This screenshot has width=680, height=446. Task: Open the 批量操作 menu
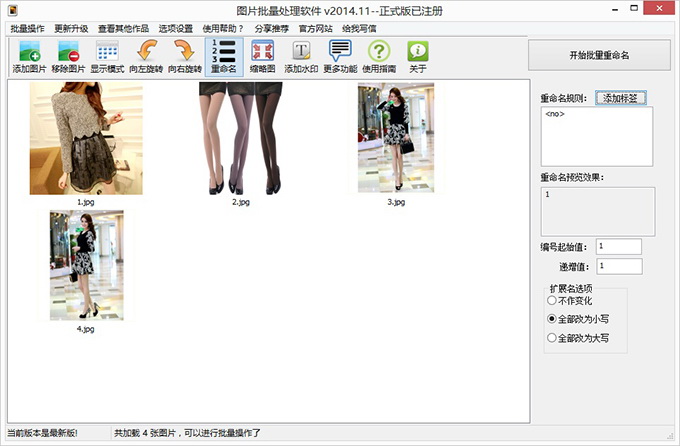(27, 28)
